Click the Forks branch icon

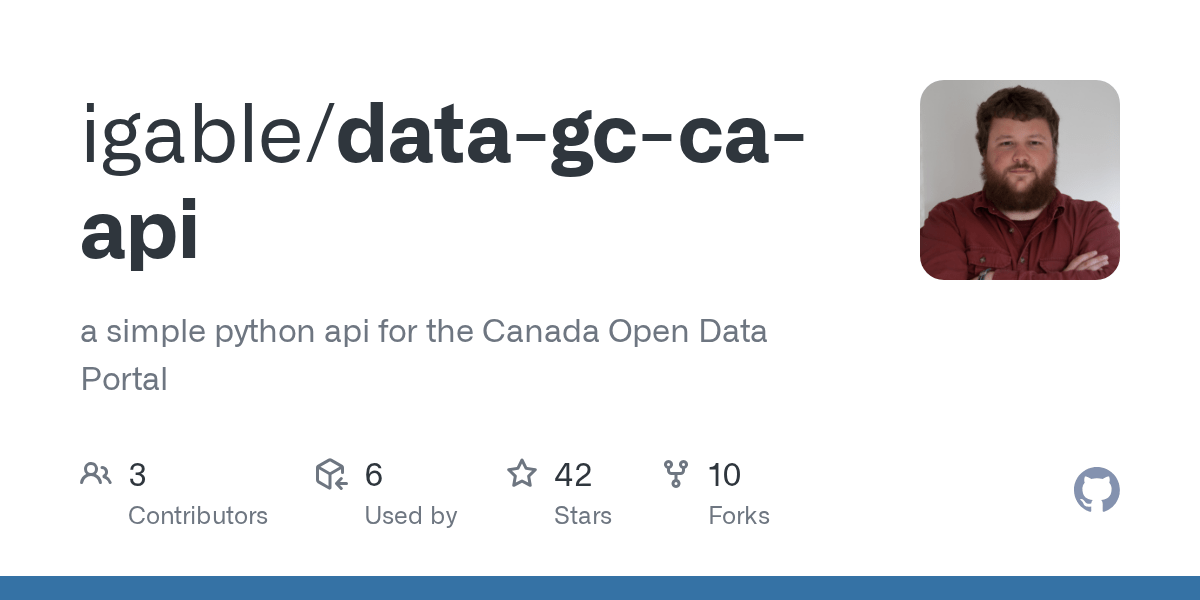tap(676, 474)
